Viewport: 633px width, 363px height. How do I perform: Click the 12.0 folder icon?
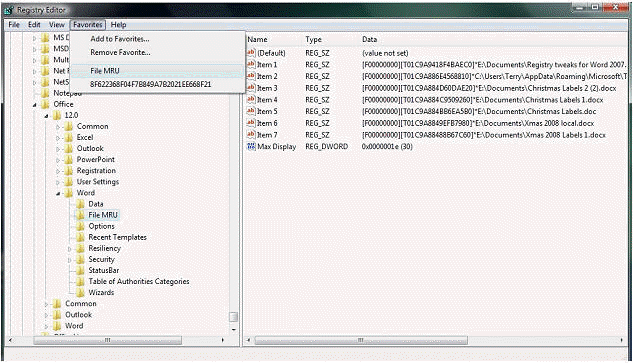57,115
